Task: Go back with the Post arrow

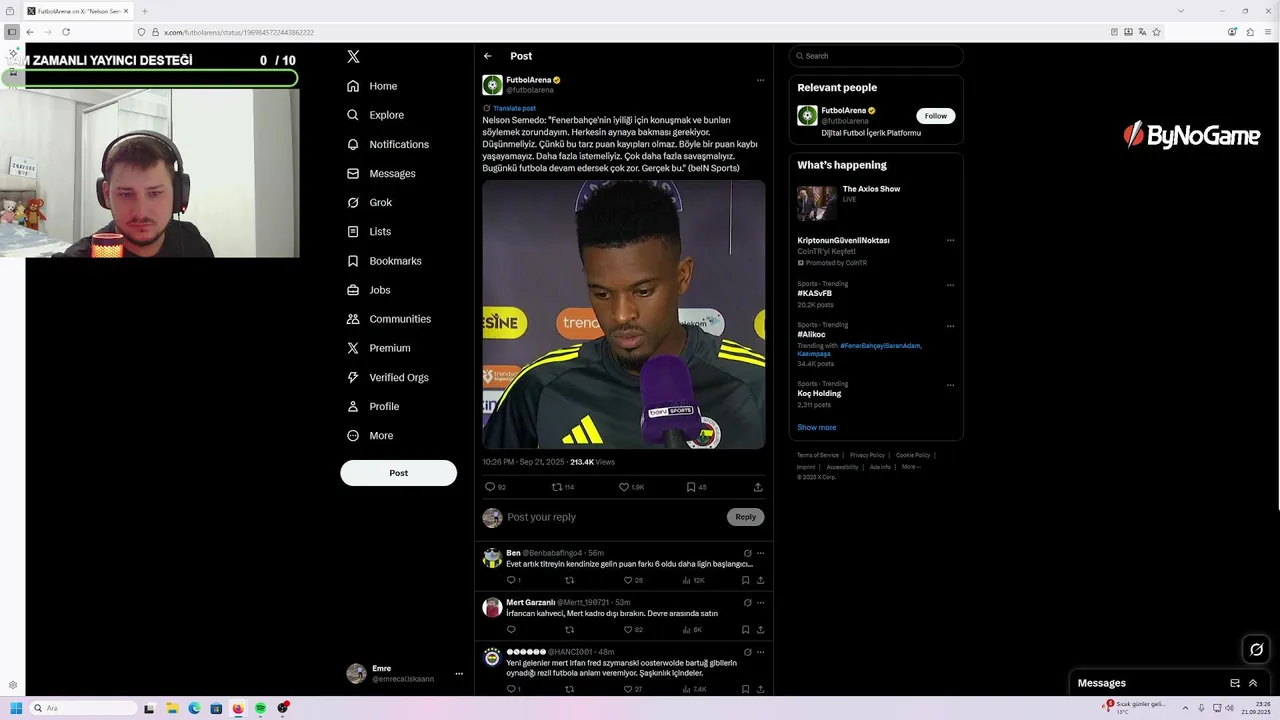Action: click(x=488, y=56)
